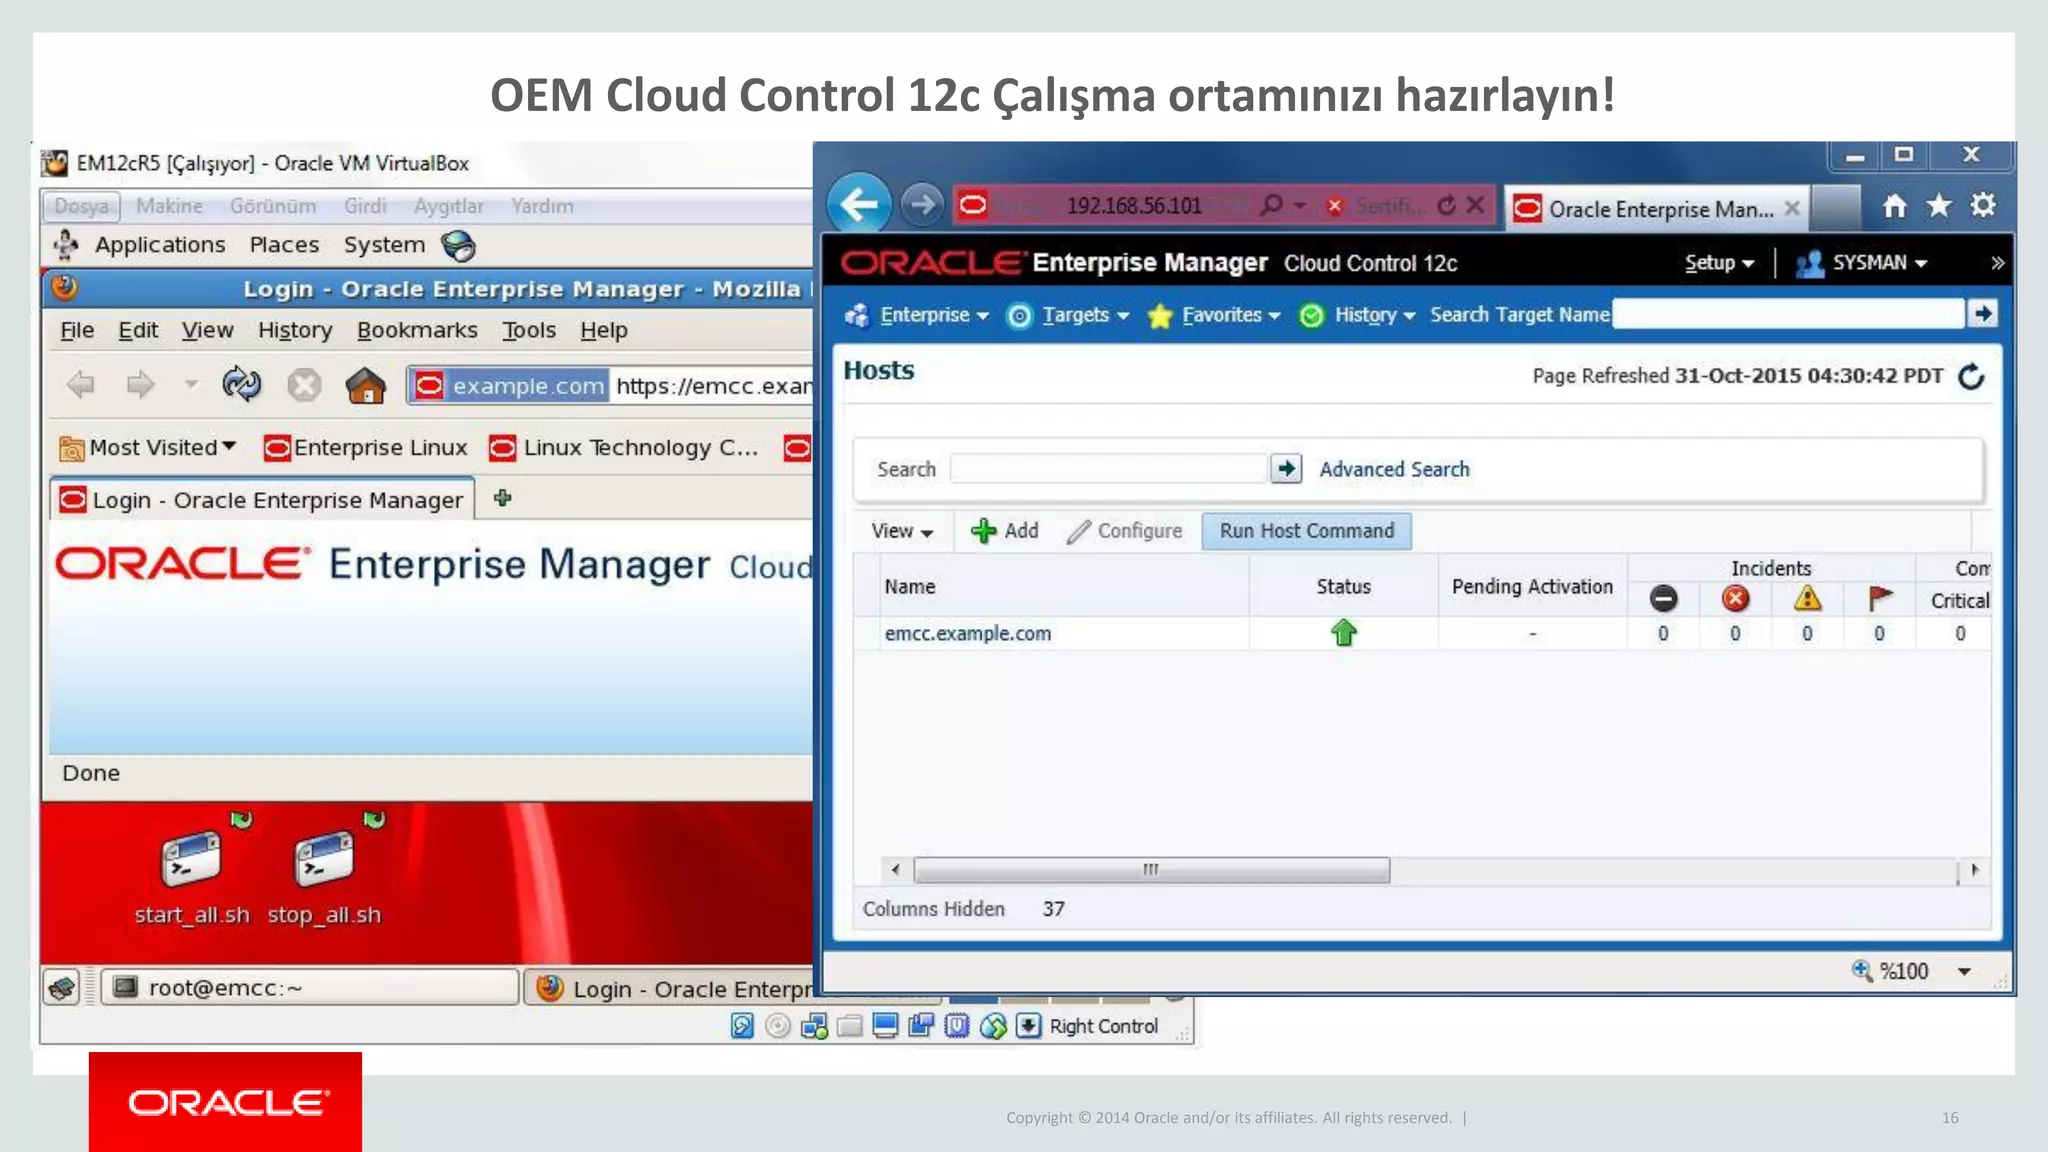Open emcc.example.com host link
The width and height of the screenshot is (2048, 1152).
coord(967,633)
